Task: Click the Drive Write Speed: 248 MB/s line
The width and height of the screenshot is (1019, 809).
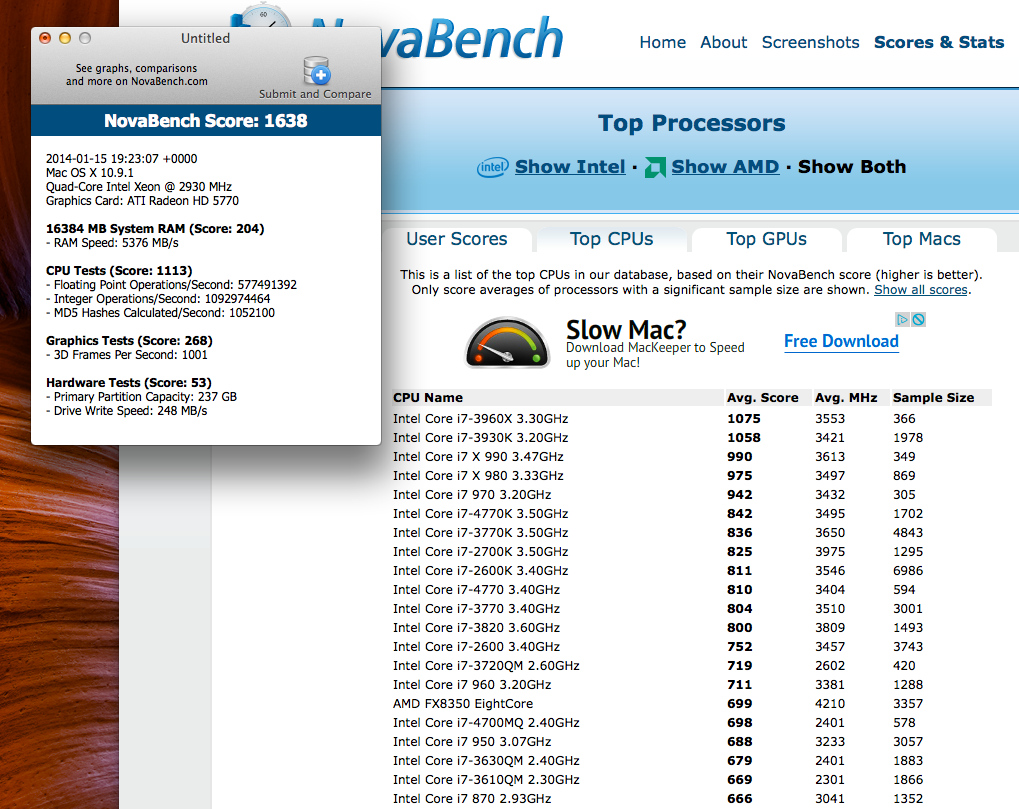Action: click(127, 411)
